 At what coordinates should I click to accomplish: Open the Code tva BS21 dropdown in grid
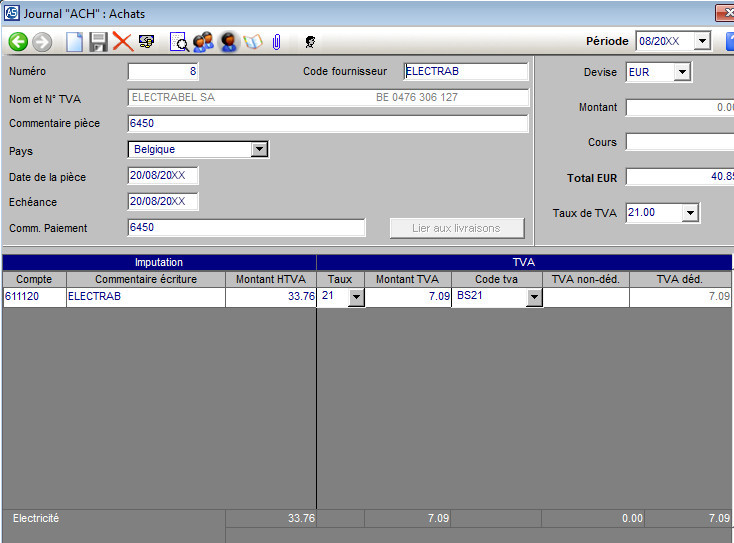click(534, 298)
